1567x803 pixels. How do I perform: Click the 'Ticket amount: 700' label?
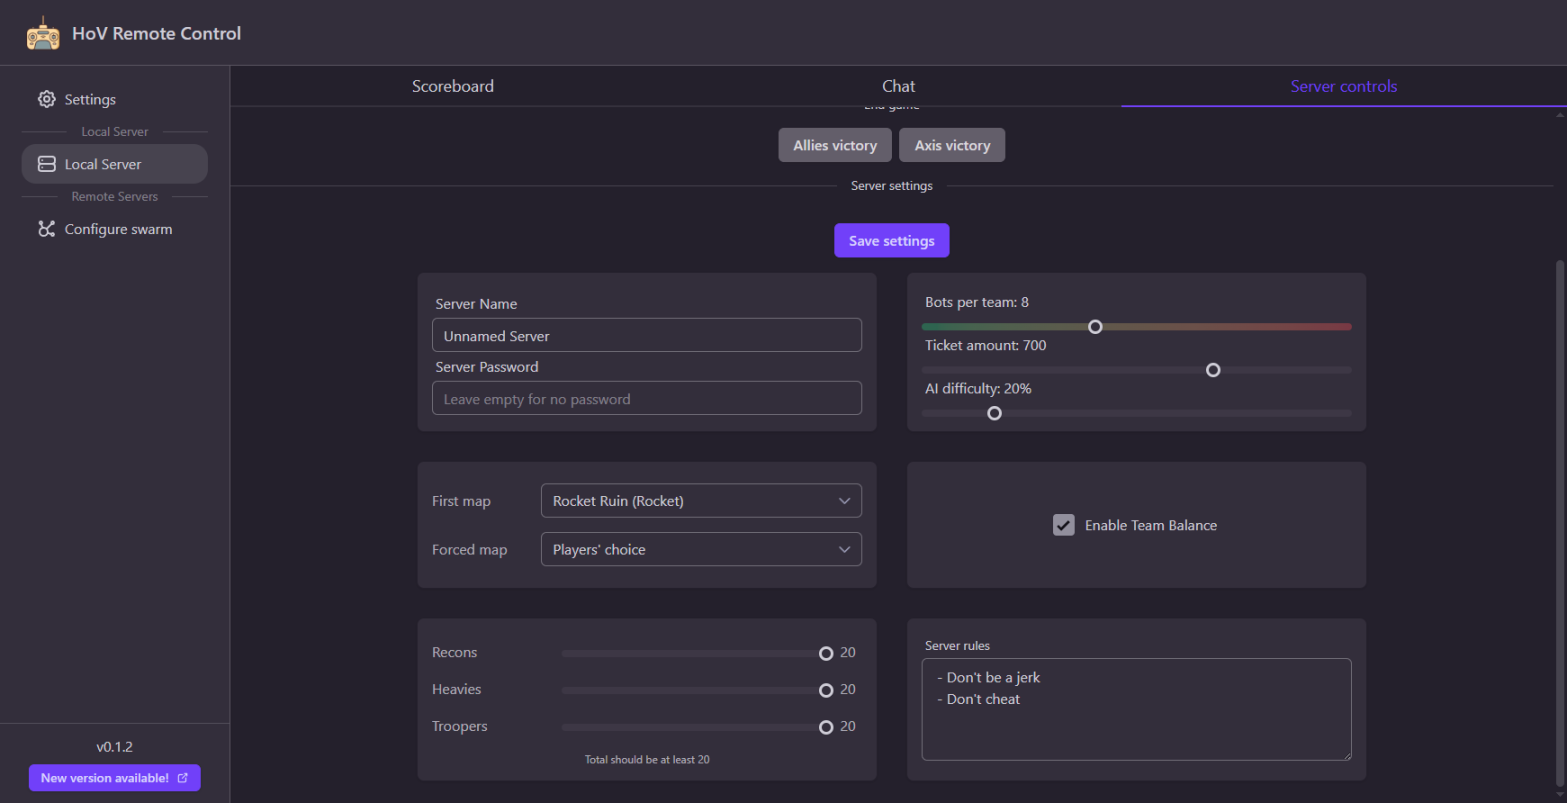pyautogui.click(x=986, y=345)
